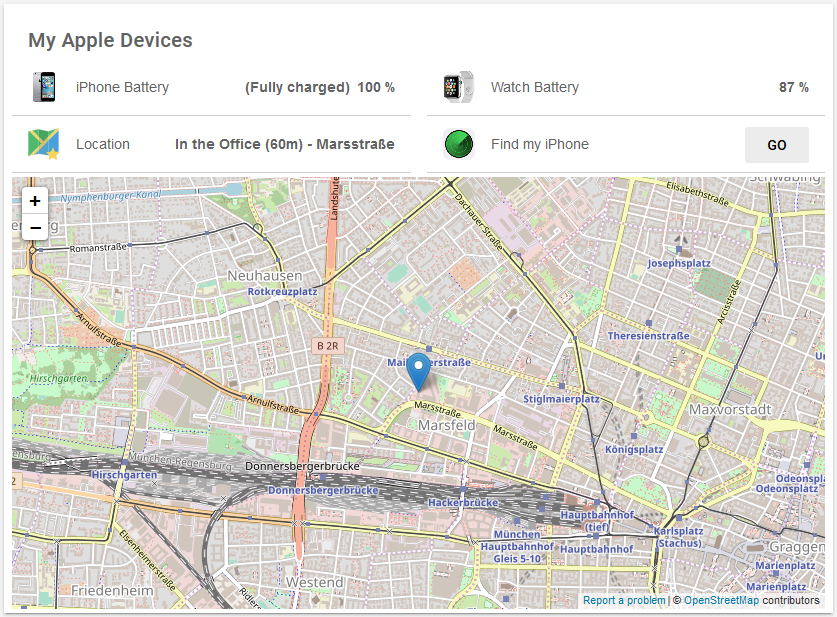
Task: Zoom in on the map
Action: [35, 201]
